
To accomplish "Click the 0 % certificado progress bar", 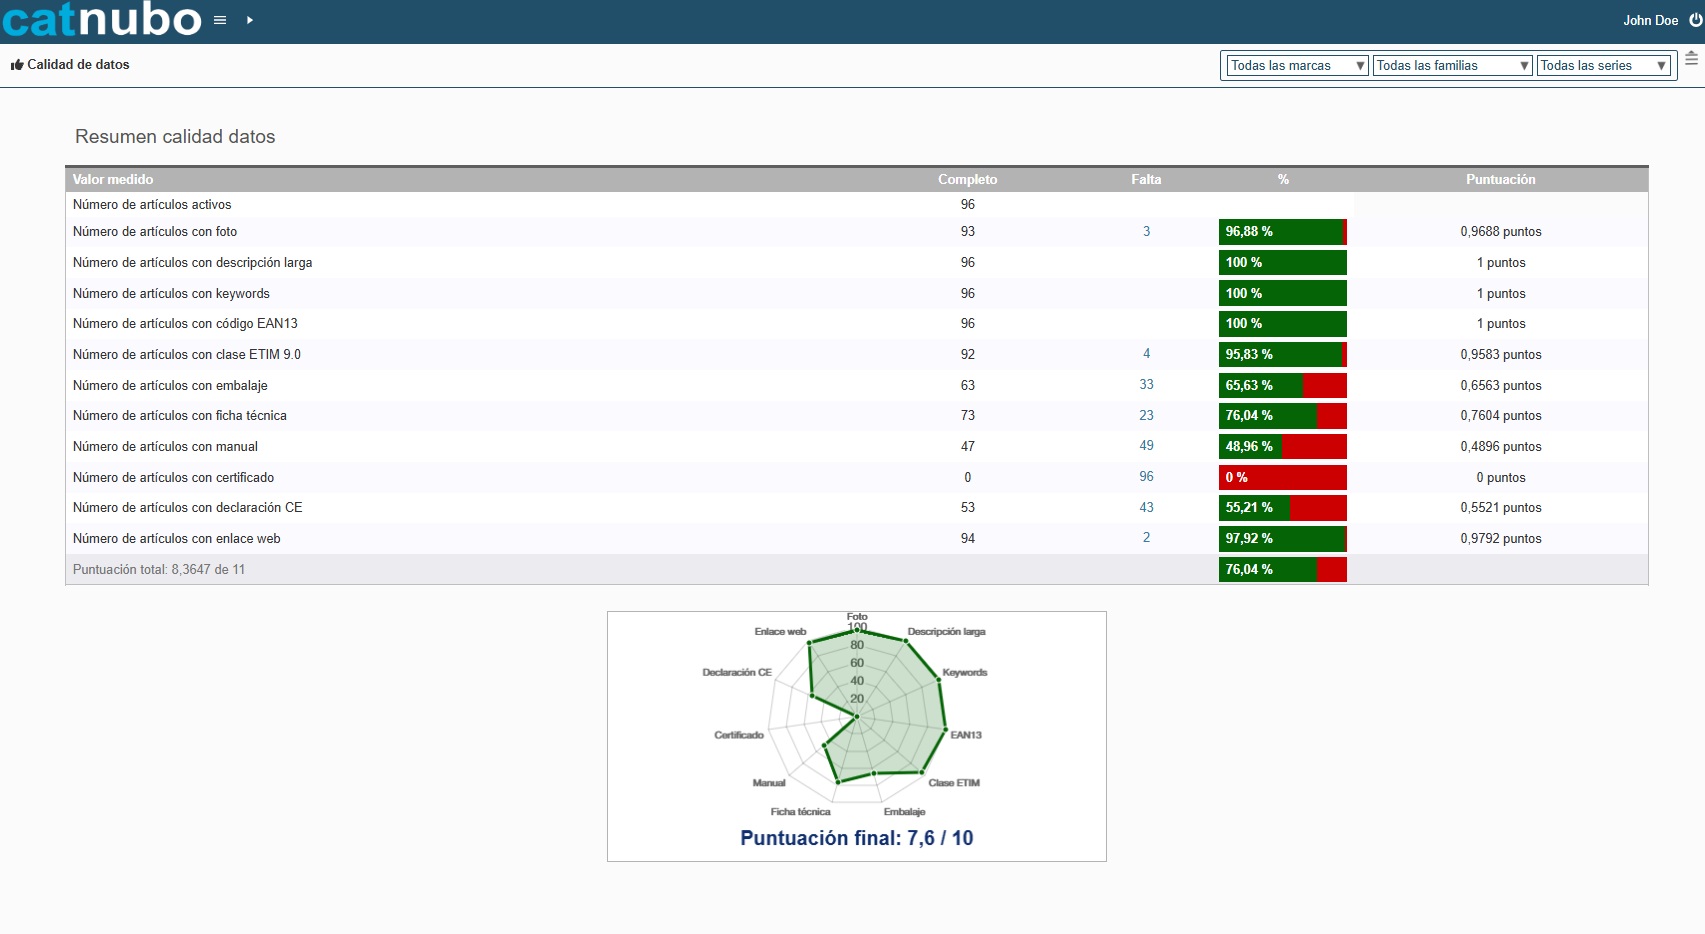I will [1282, 478].
